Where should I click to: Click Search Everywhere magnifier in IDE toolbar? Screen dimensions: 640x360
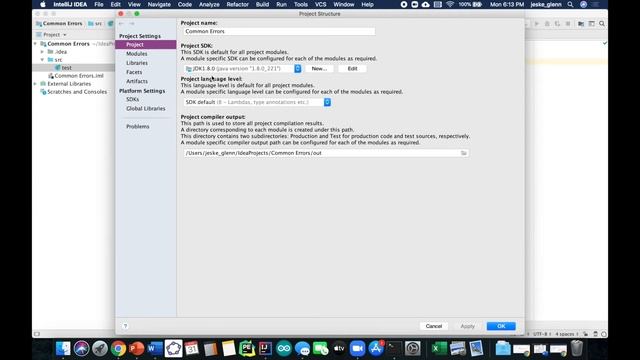click(x=602, y=24)
